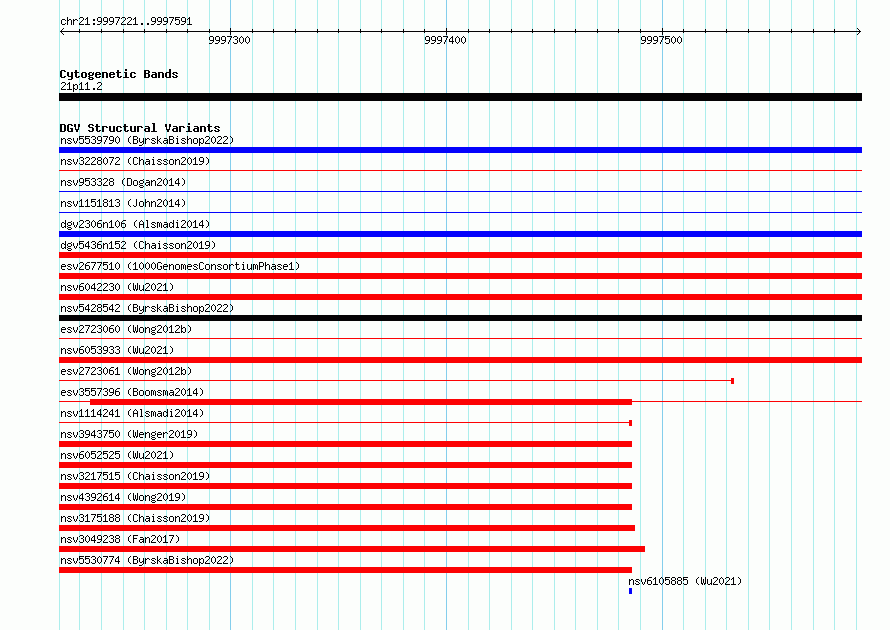
Task: Select the nsv5530774 red variant bar
Action: 346,570
